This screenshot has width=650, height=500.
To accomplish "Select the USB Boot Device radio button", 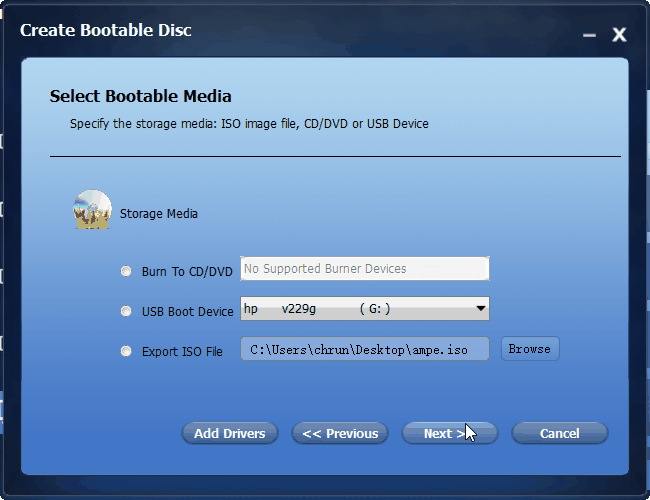I will (126, 311).
